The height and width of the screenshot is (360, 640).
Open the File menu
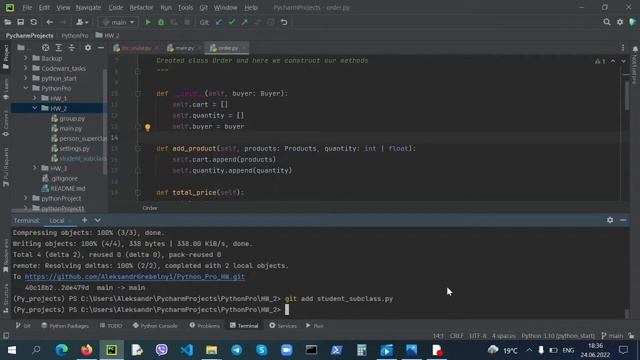tap(27, 7)
